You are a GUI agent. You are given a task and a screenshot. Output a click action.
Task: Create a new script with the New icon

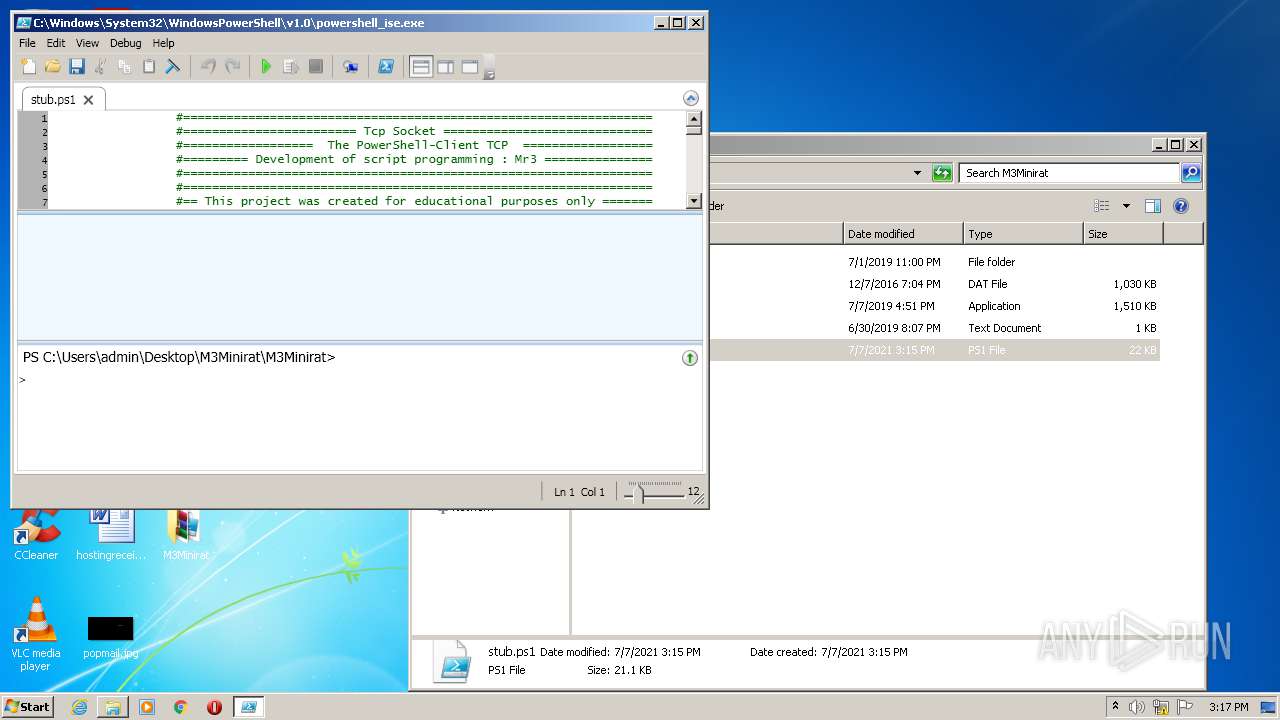pos(28,67)
